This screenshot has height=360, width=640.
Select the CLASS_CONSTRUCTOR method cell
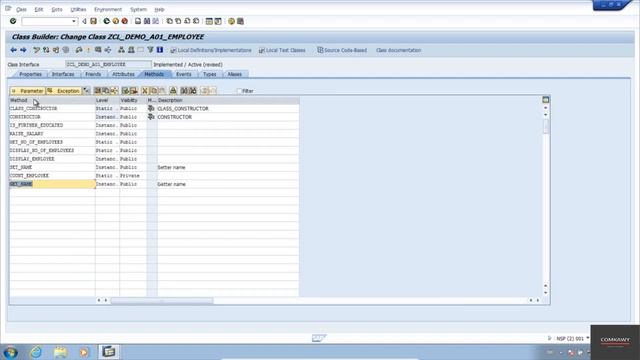coord(52,109)
